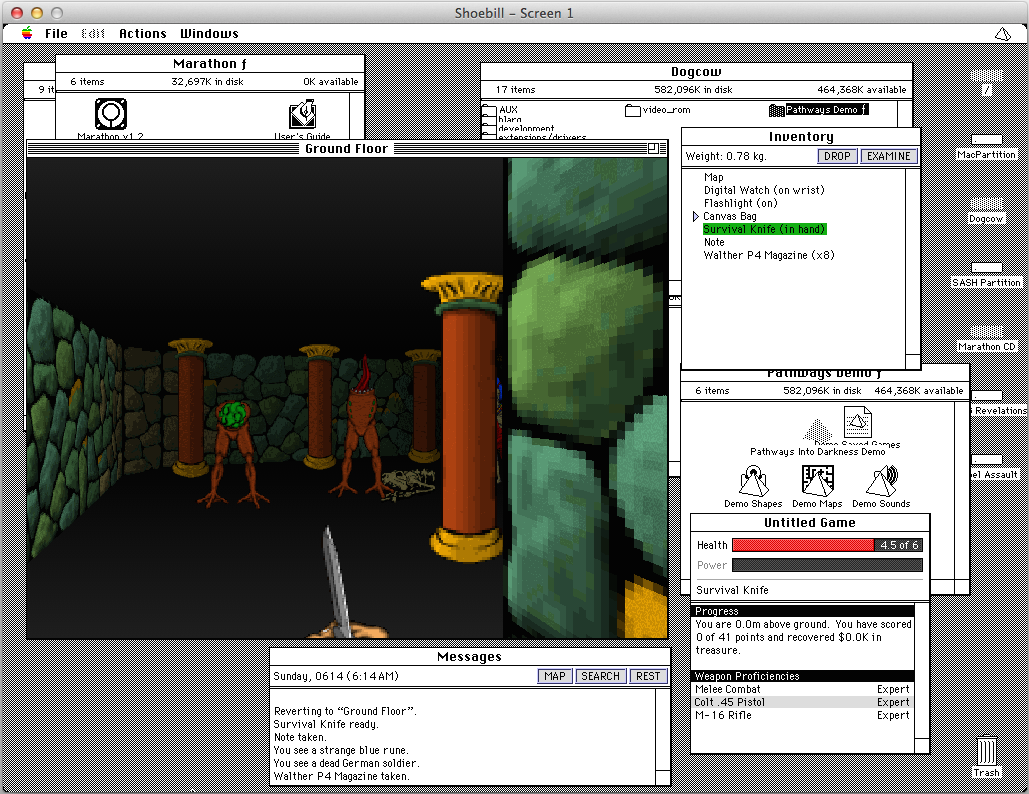Select Colt .45 Pistol proficiency row
Image resolution: width=1029 pixels, height=794 pixels.
802,702
